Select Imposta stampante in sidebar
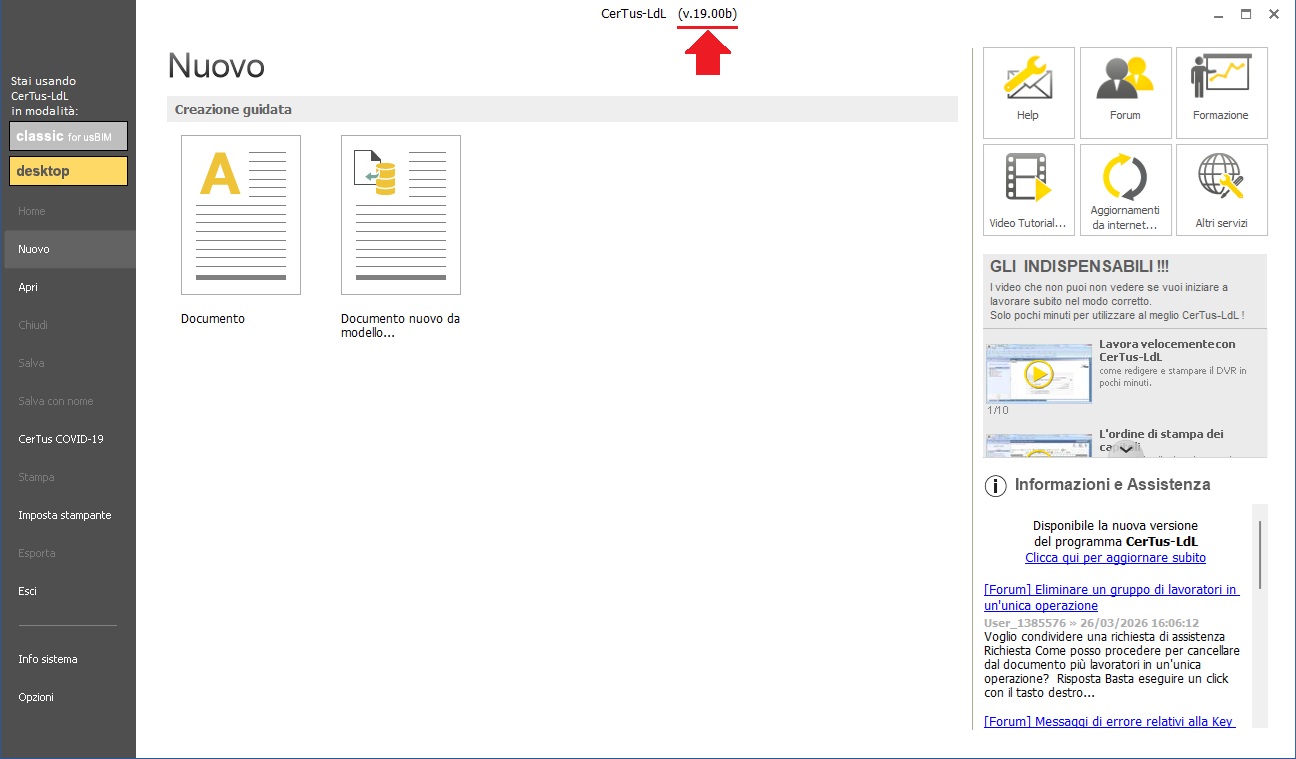Screen dimensions: 1296x759 [x=65, y=515]
